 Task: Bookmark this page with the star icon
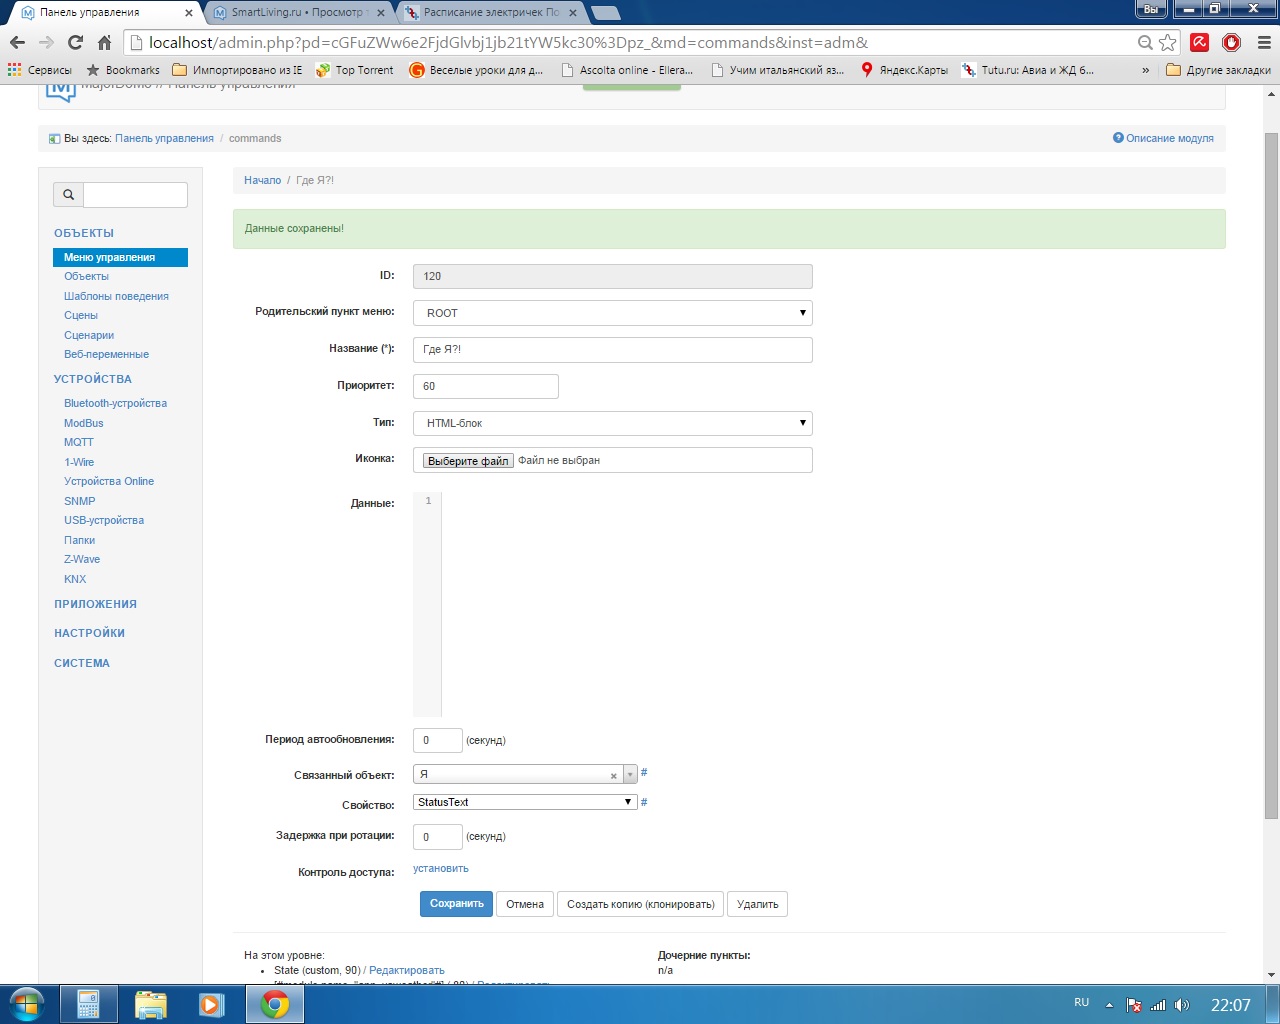(1167, 43)
